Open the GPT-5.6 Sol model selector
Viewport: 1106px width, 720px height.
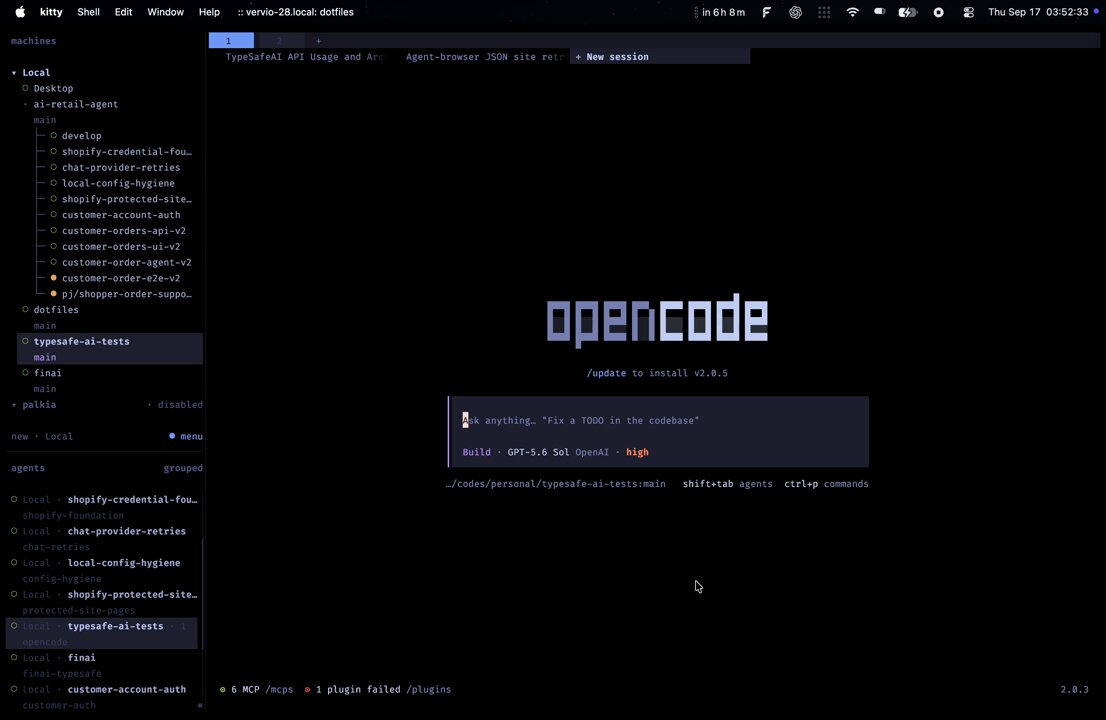click(x=538, y=452)
